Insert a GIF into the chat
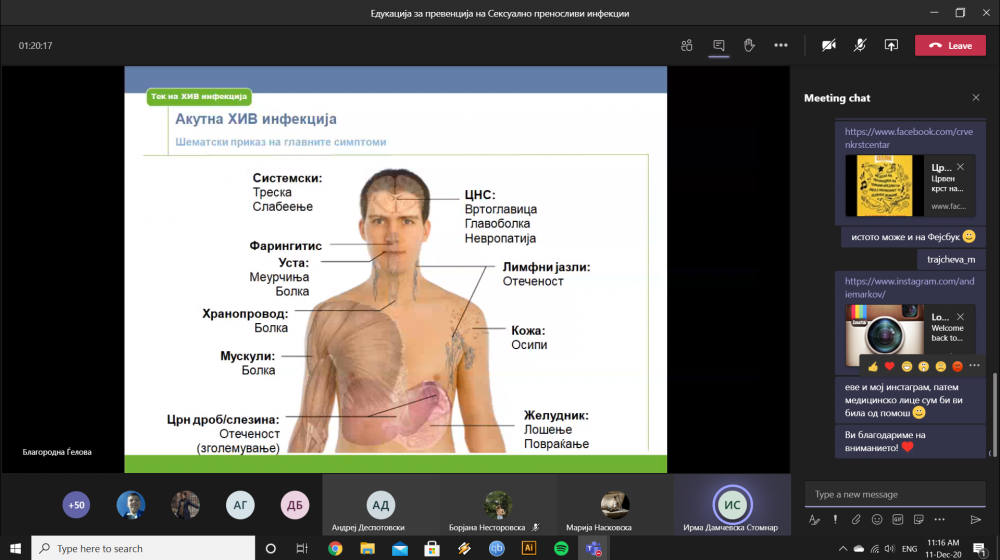Viewport: 1000px width, 560px height. 897,519
